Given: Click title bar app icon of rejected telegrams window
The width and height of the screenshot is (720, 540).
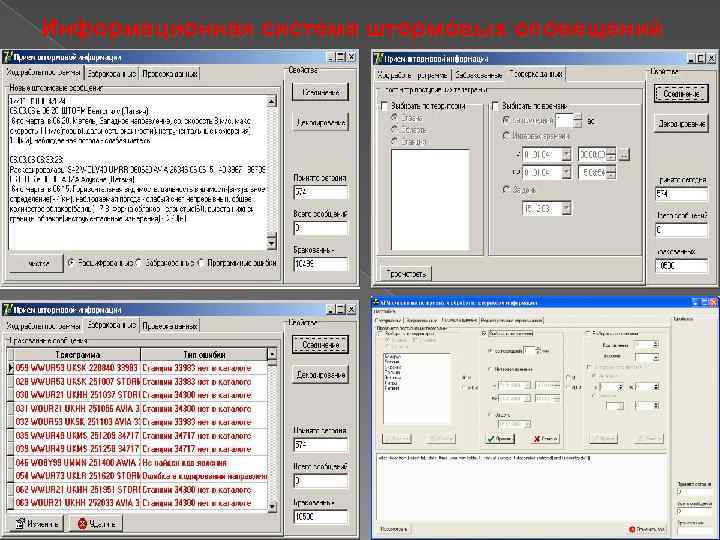Looking at the screenshot, I should pos(7,309).
